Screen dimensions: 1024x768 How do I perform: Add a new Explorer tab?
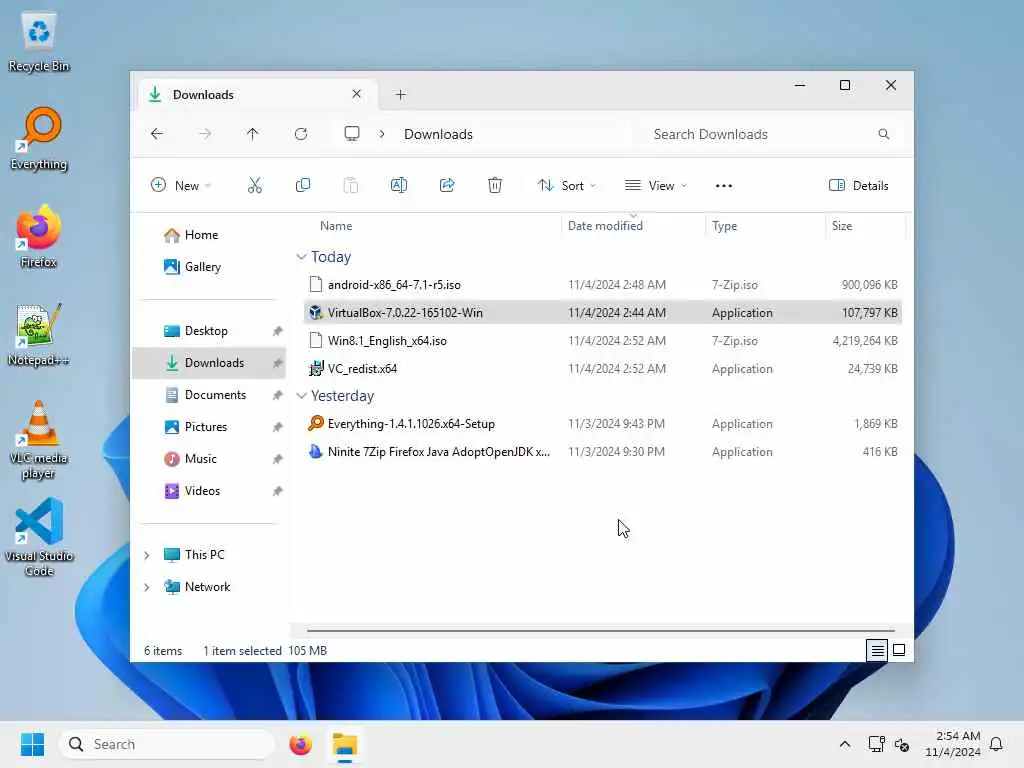pos(400,95)
